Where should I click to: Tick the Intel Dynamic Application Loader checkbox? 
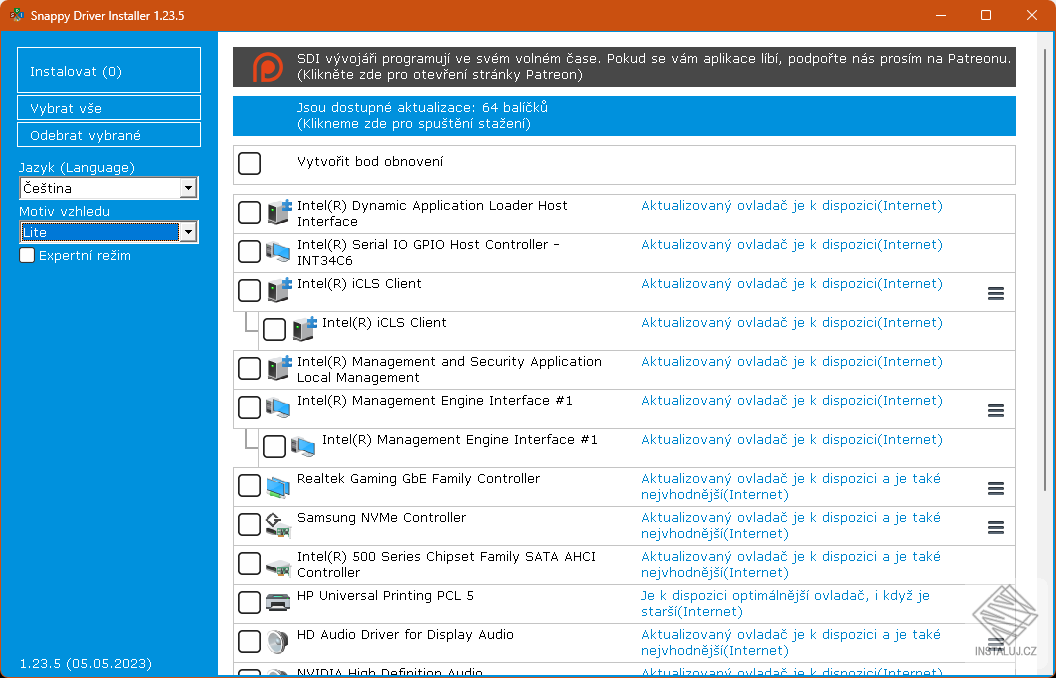249,213
